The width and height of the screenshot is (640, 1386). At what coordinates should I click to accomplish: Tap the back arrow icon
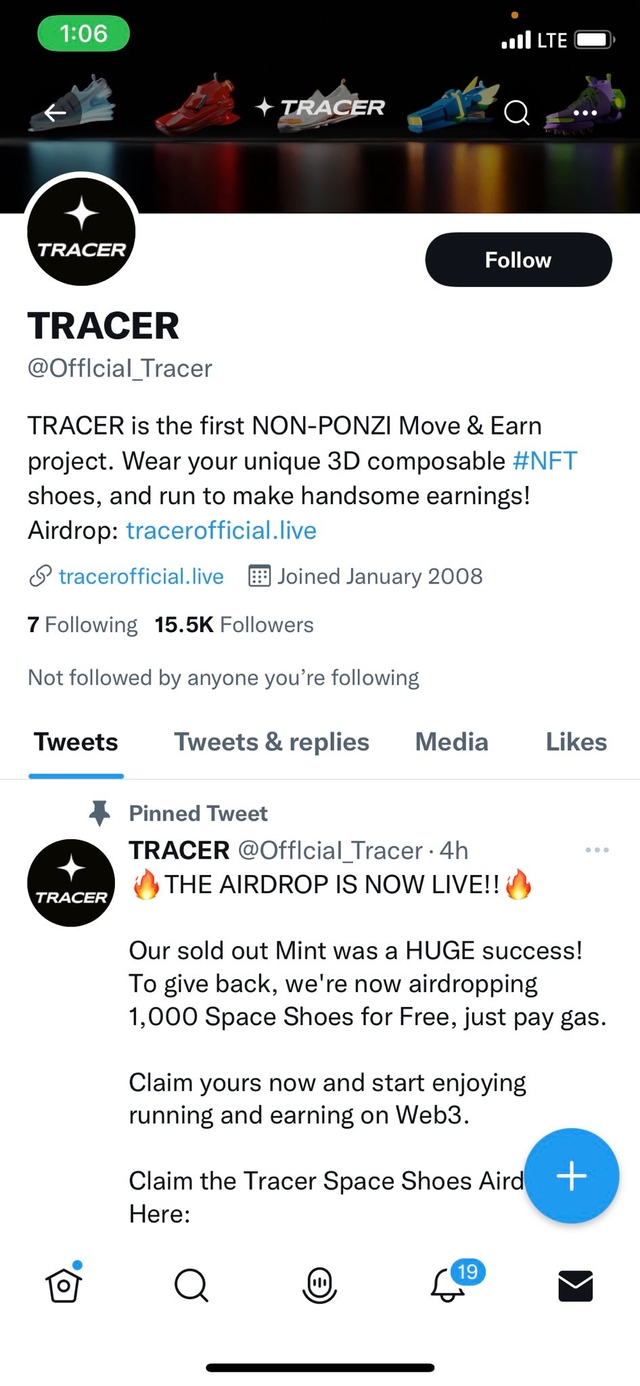[56, 113]
